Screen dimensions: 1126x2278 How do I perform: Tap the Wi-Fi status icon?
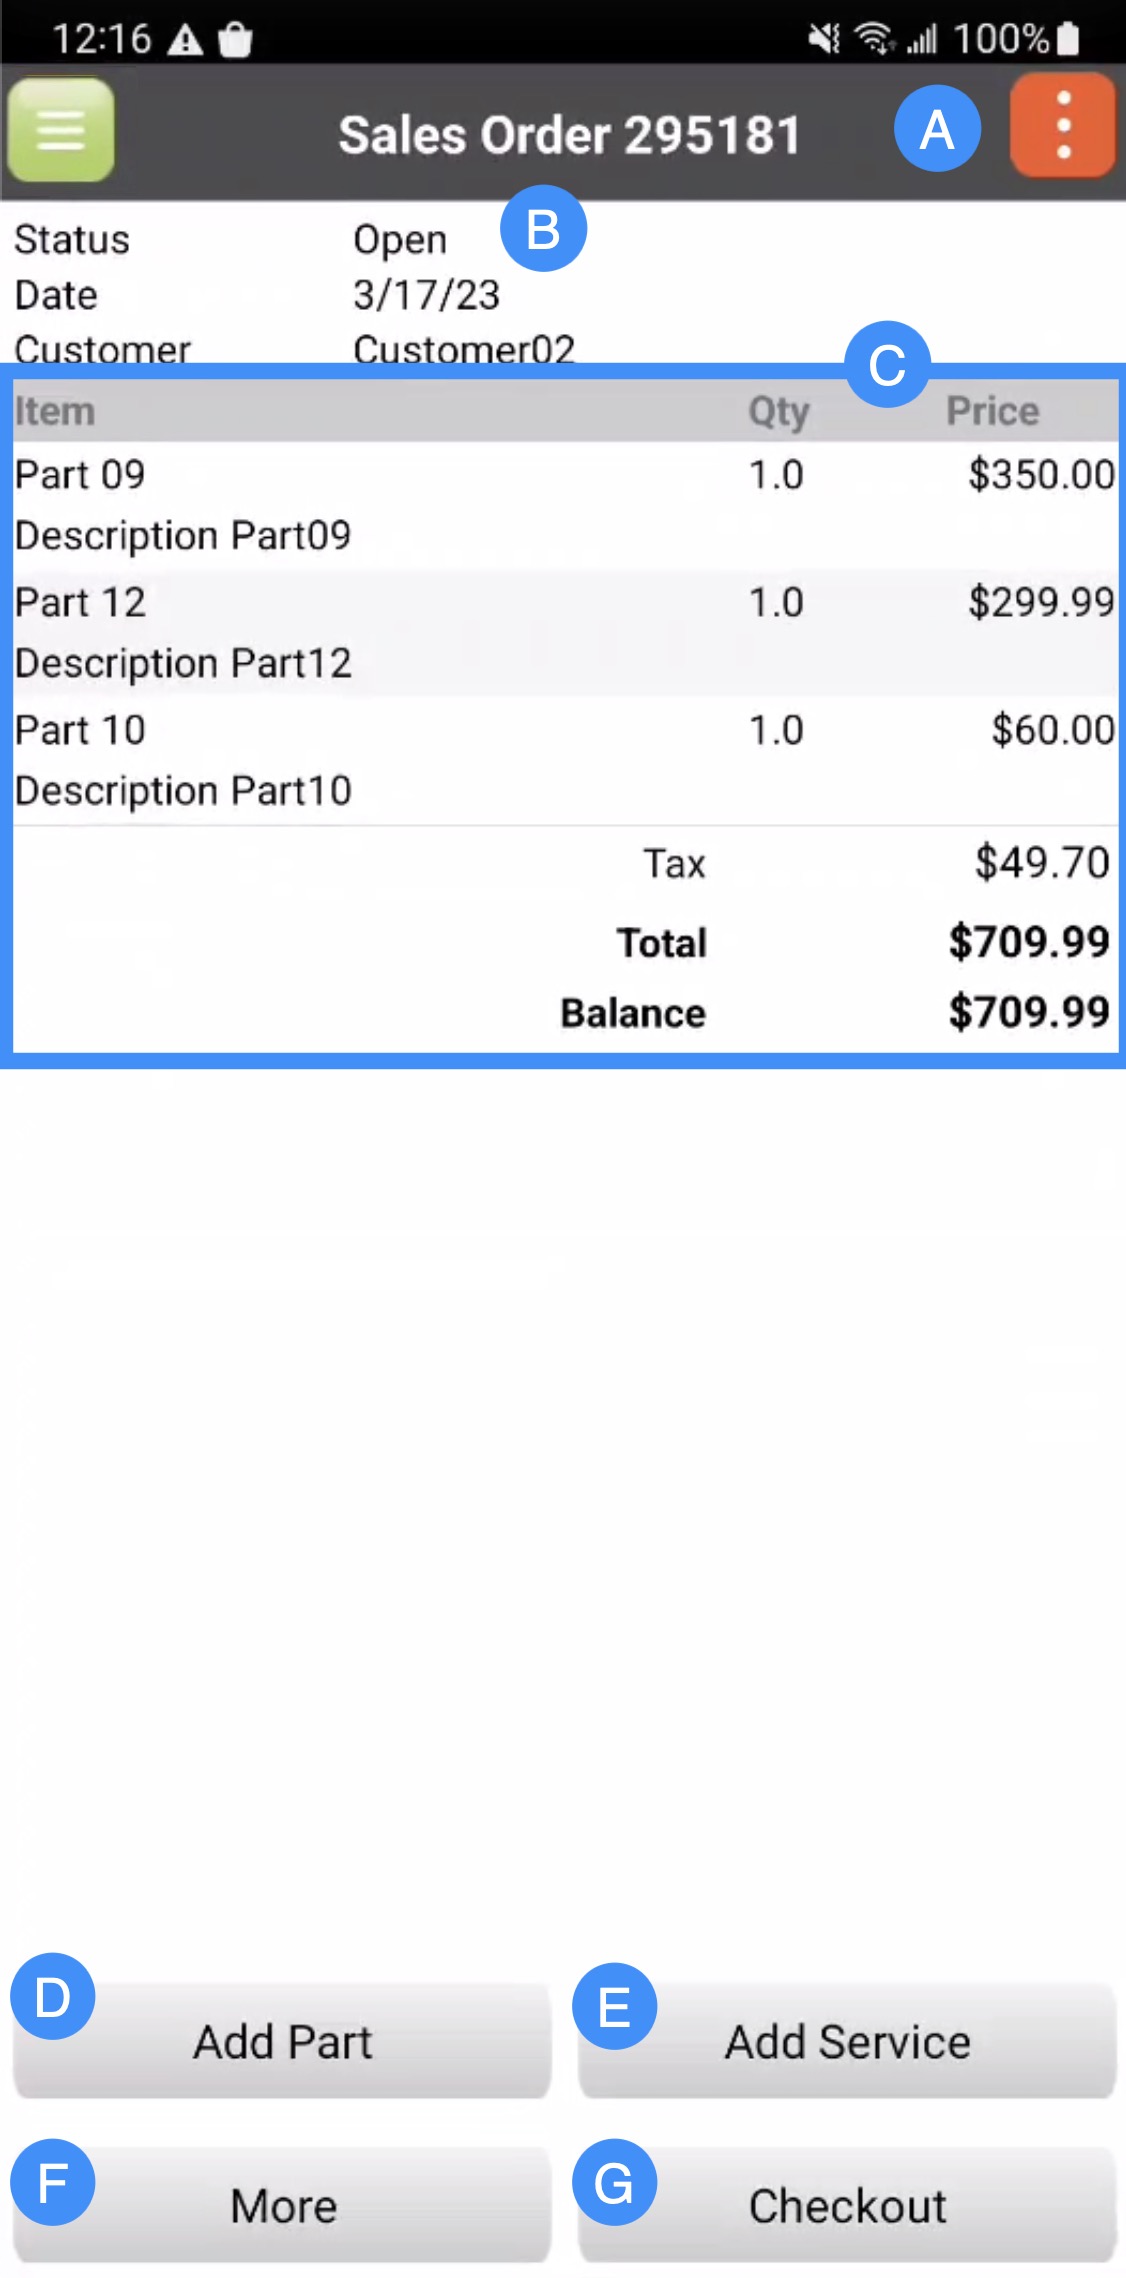(874, 39)
